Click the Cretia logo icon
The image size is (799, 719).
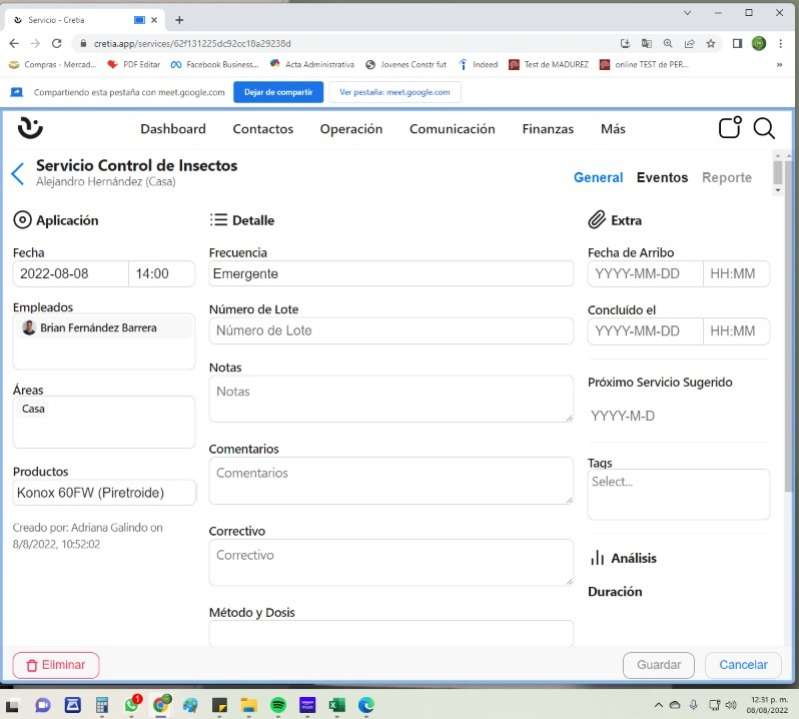click(x=30, y=128)
